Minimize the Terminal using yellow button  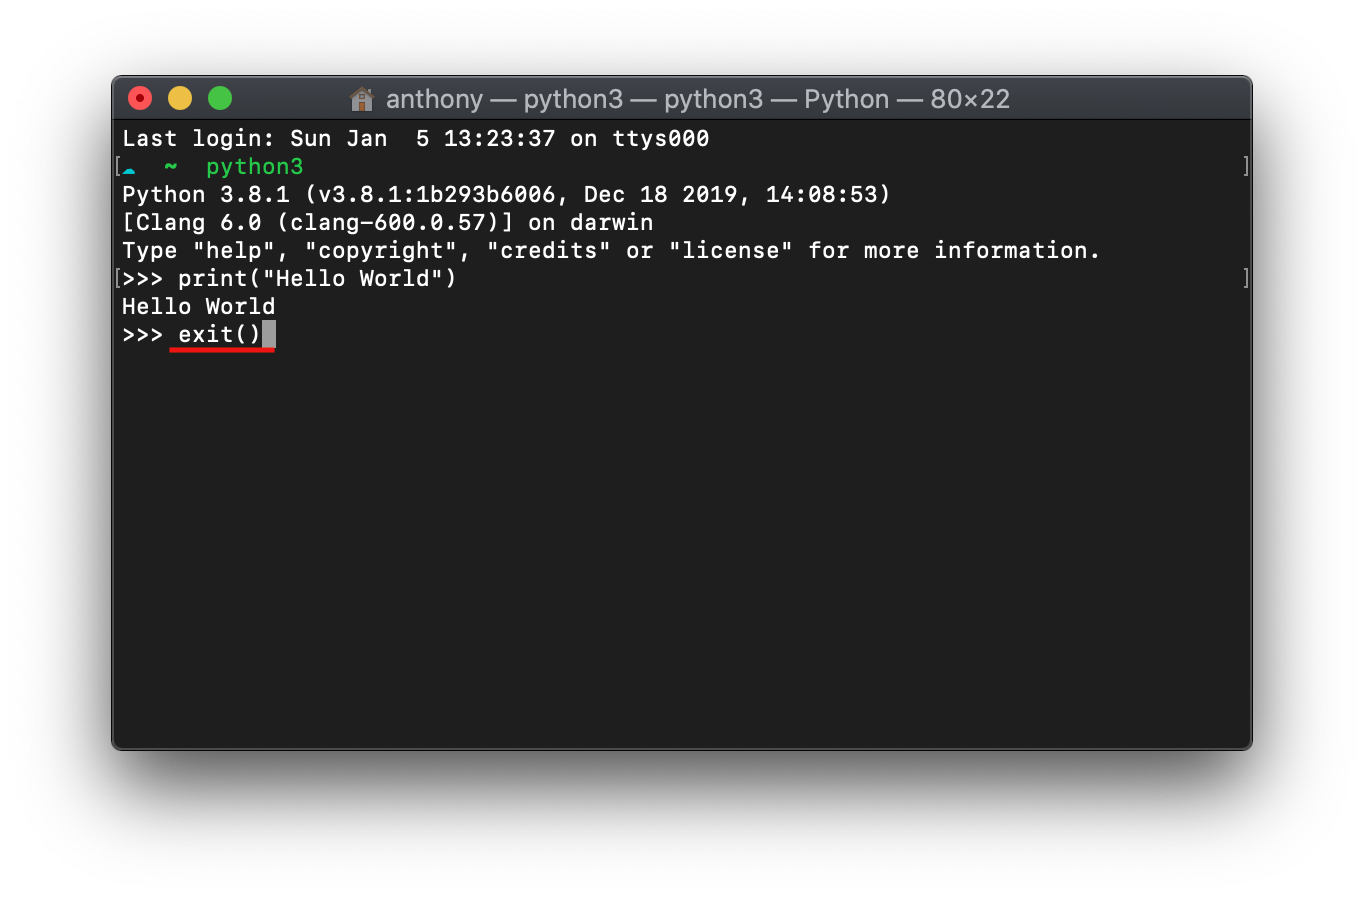point(180,98)
